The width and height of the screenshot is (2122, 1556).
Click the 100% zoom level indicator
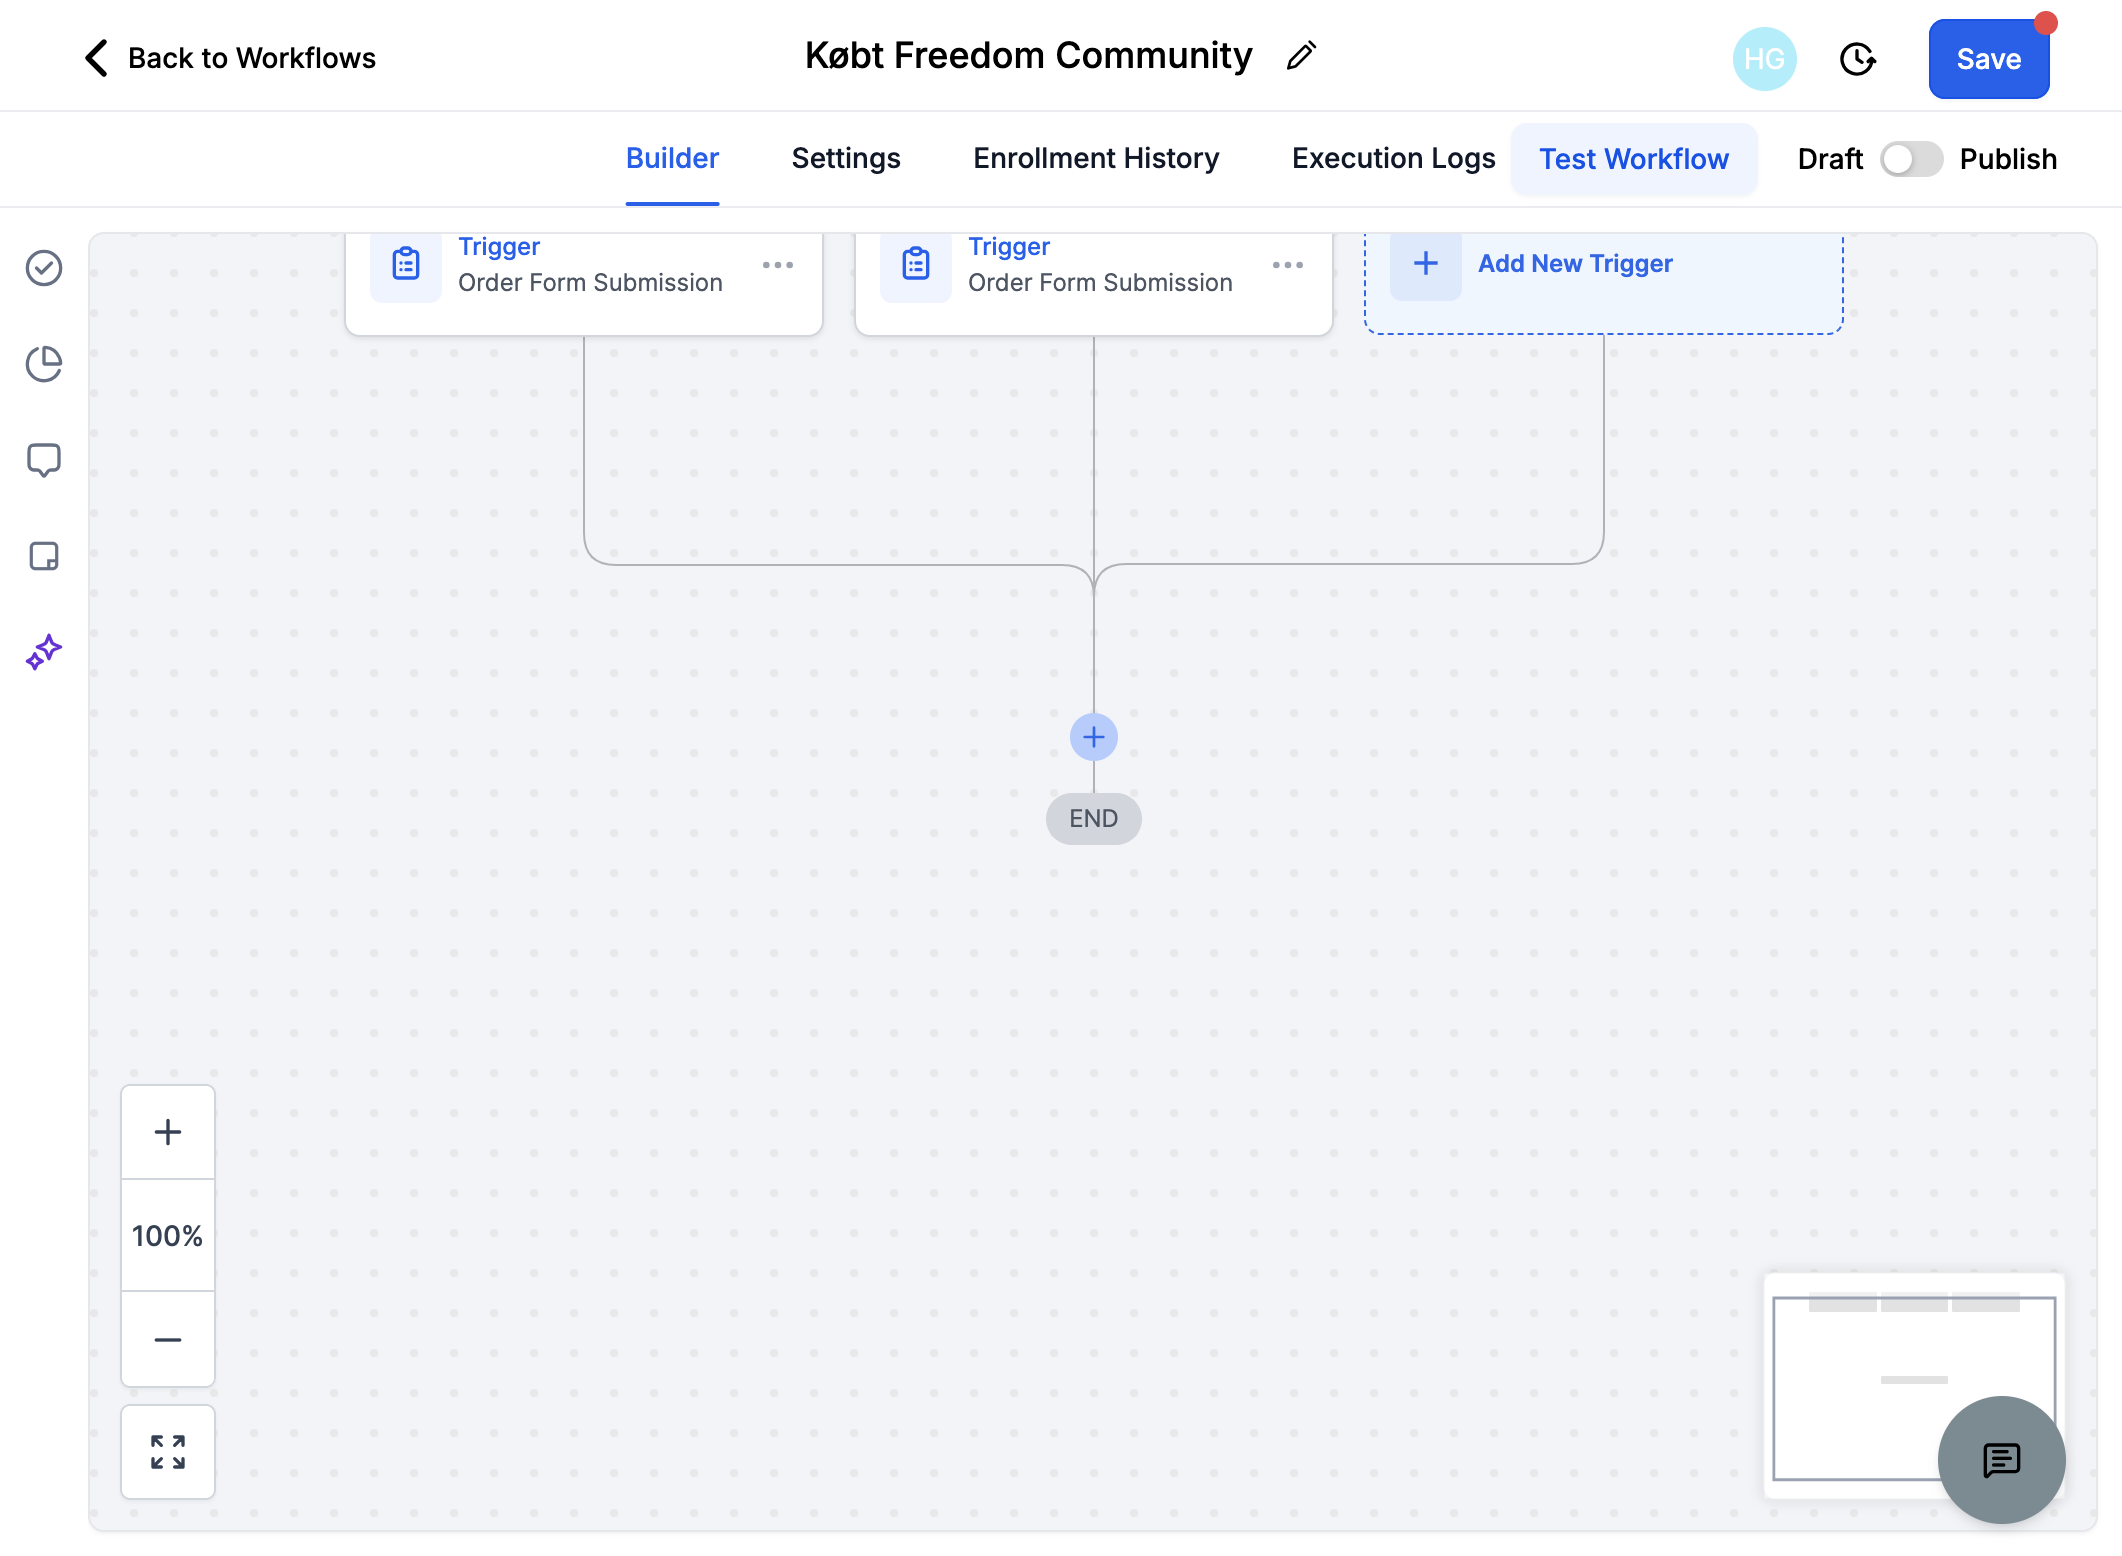coord(168,1236)
